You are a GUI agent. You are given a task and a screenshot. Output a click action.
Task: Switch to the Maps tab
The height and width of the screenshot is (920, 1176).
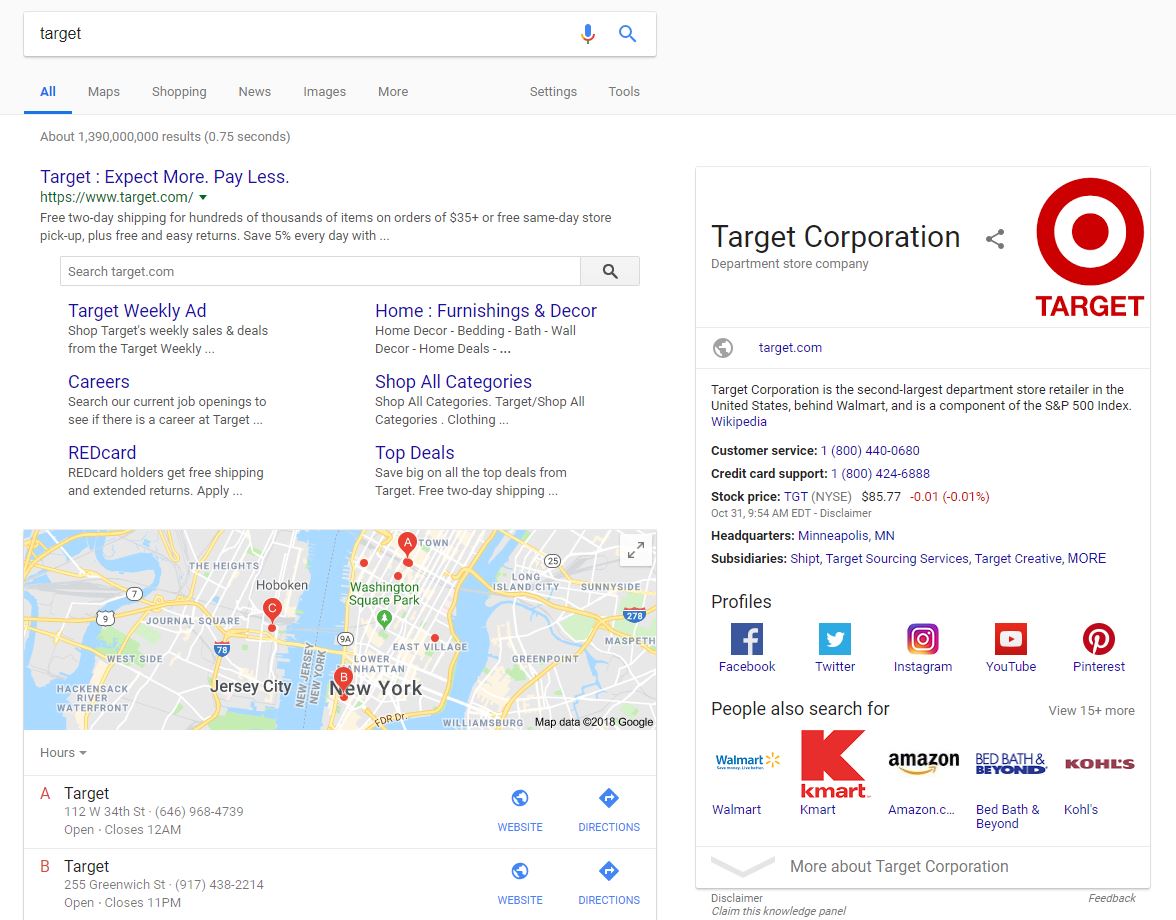pyautogui.click(x=104, y=91)
